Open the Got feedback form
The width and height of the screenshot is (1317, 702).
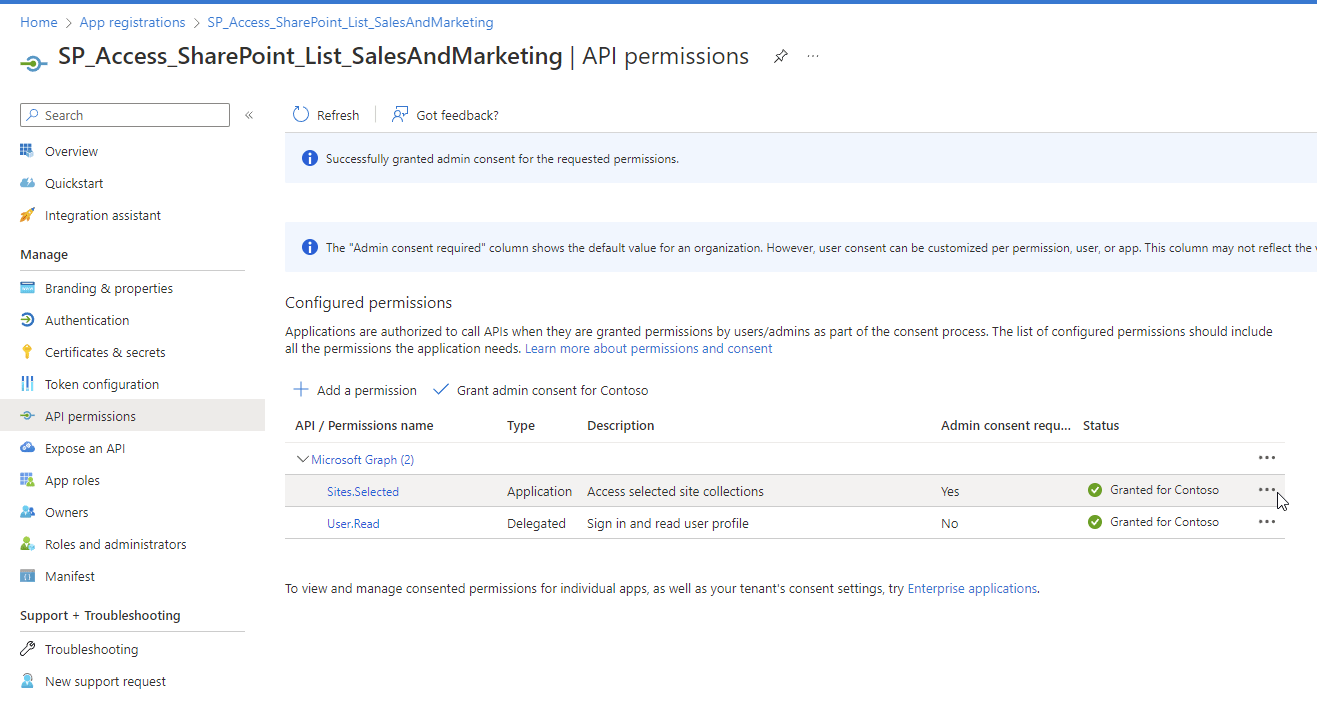(x=445, y=114)
